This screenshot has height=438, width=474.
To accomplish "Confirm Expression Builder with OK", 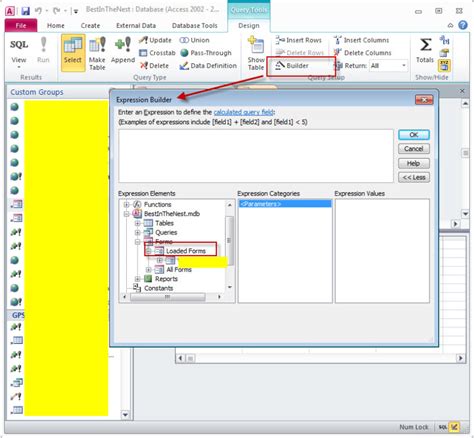I will [x=414, y=135].
